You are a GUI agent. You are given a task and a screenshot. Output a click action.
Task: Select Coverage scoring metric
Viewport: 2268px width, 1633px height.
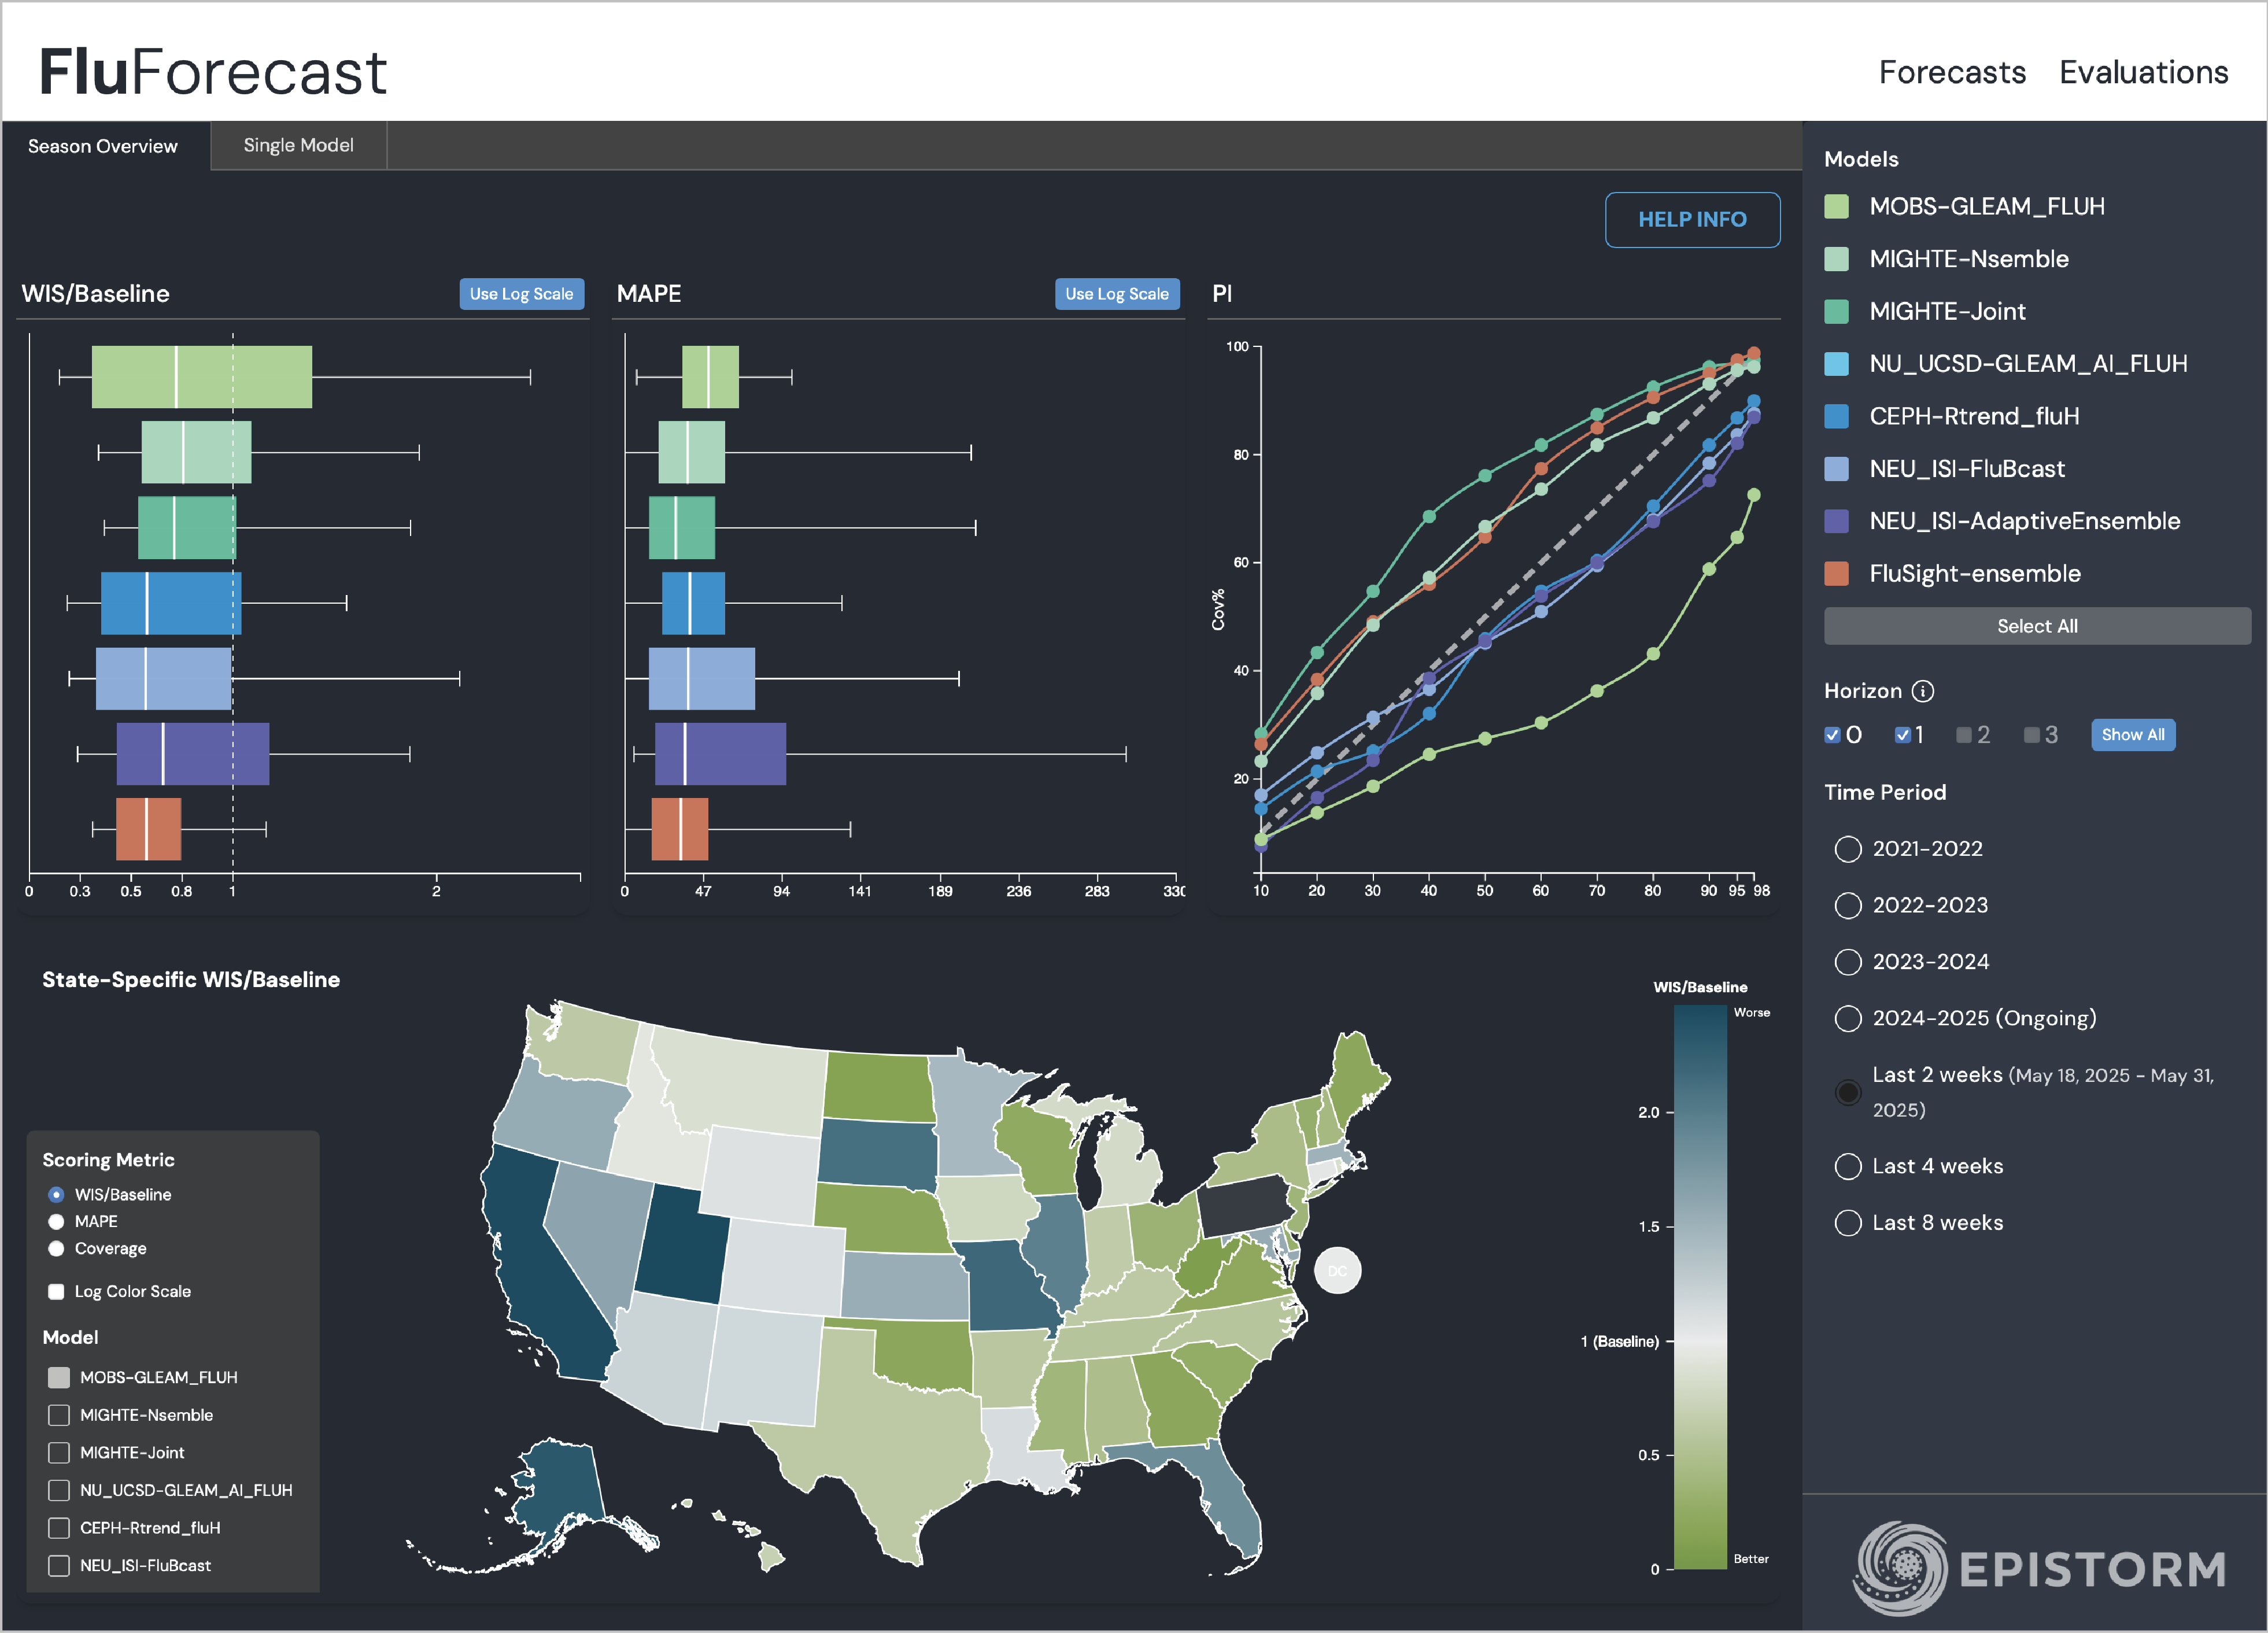point(56,1249)
